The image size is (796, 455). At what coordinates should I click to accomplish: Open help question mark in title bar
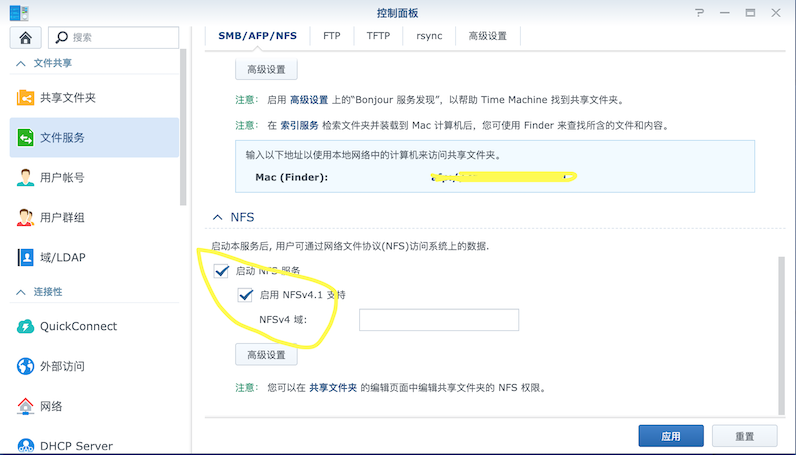pos(700,13)
